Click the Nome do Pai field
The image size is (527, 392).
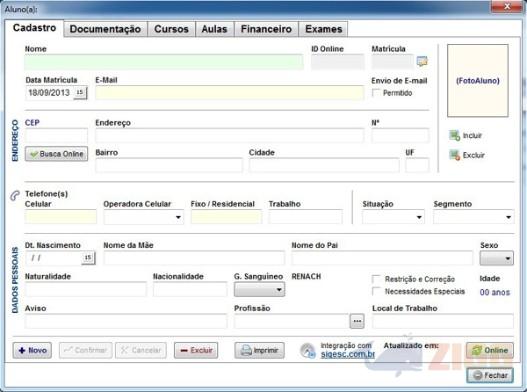pos(382,259)
